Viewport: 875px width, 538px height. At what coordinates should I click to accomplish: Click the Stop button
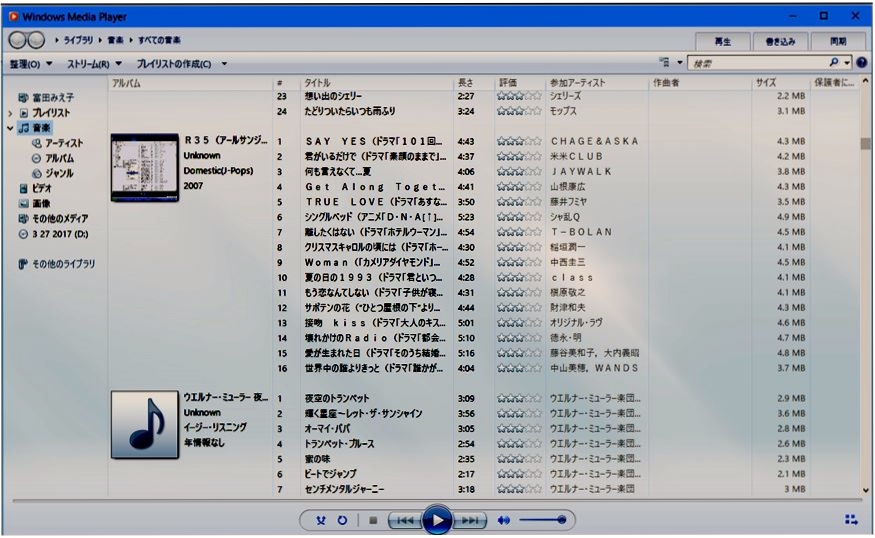pos(373,520)
